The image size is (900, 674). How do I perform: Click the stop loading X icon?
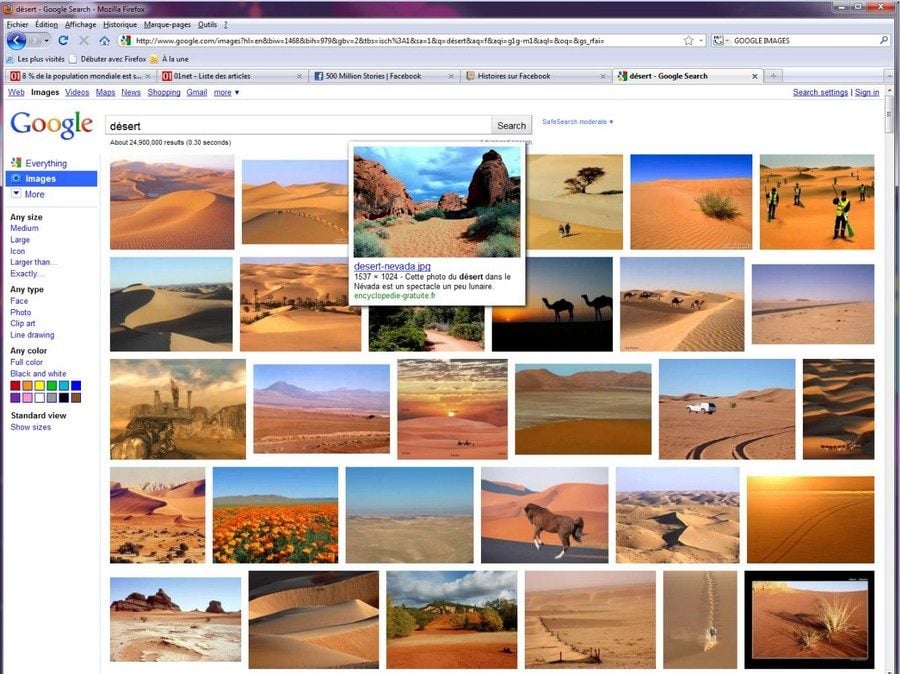click(84, 41)
